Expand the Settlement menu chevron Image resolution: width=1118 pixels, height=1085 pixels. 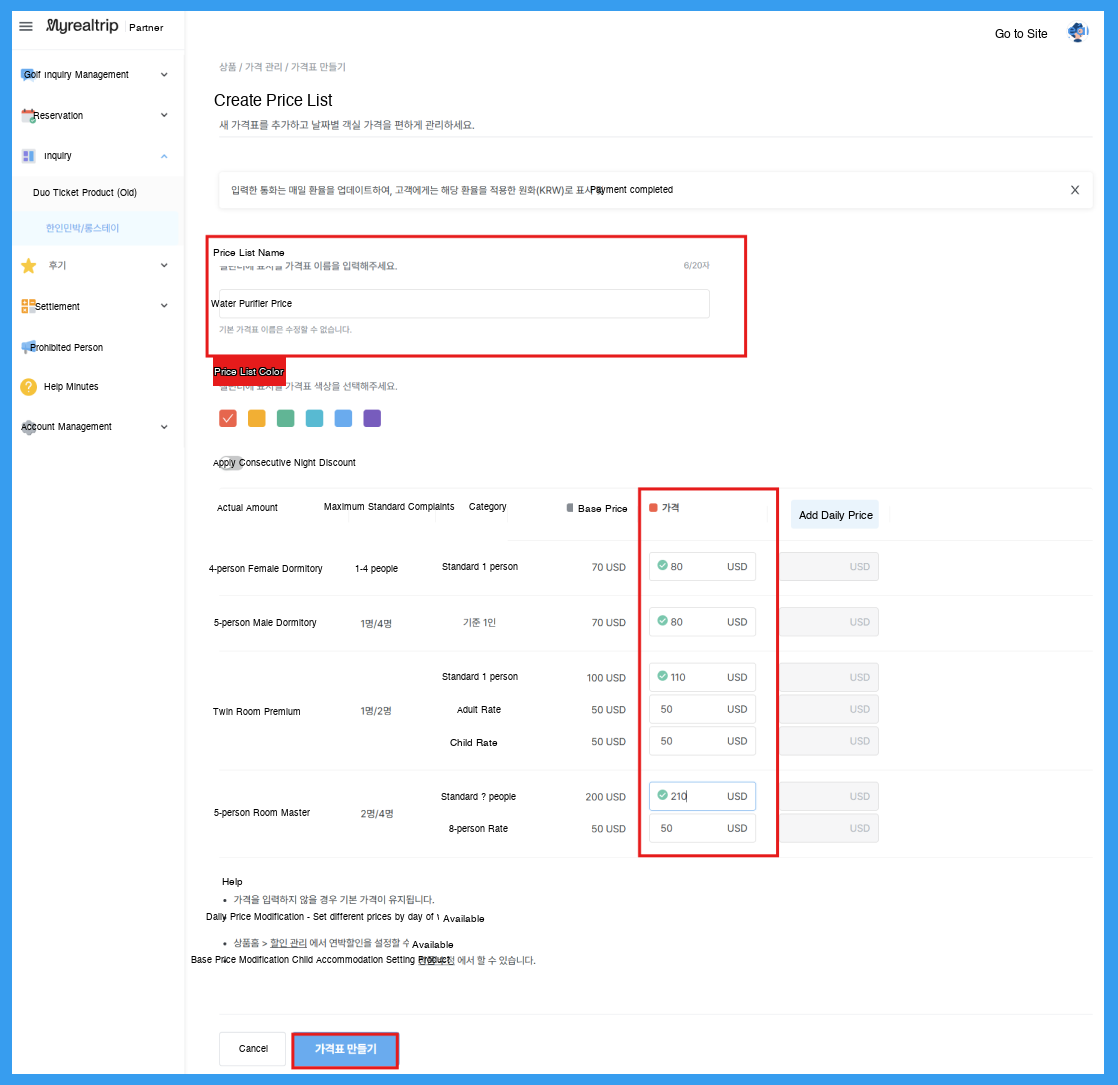tap(164, 306)
